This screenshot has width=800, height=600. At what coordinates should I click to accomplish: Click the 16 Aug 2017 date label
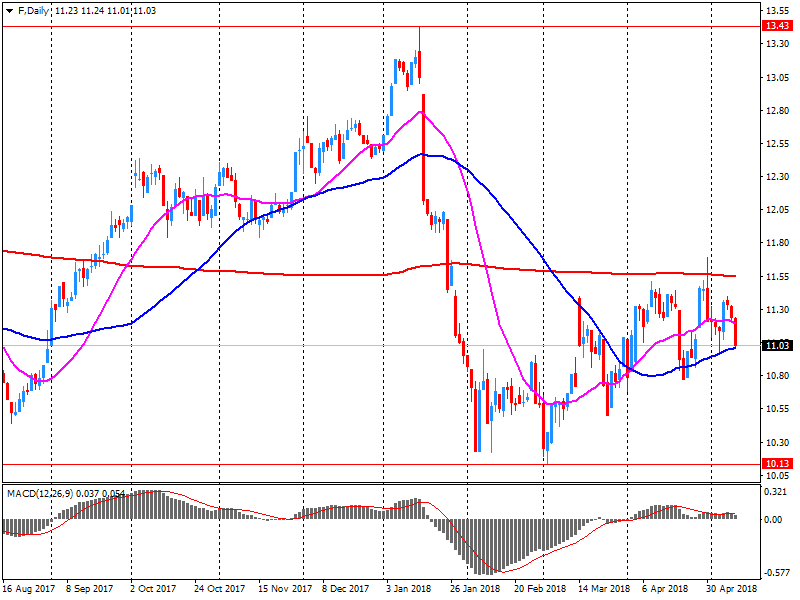tap(29, 589)
